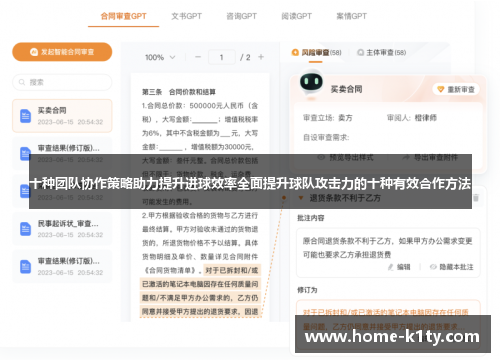Click the plus icon after / 2
The width and height of the screenshot is (500, 362).
(x=261, y=57)
